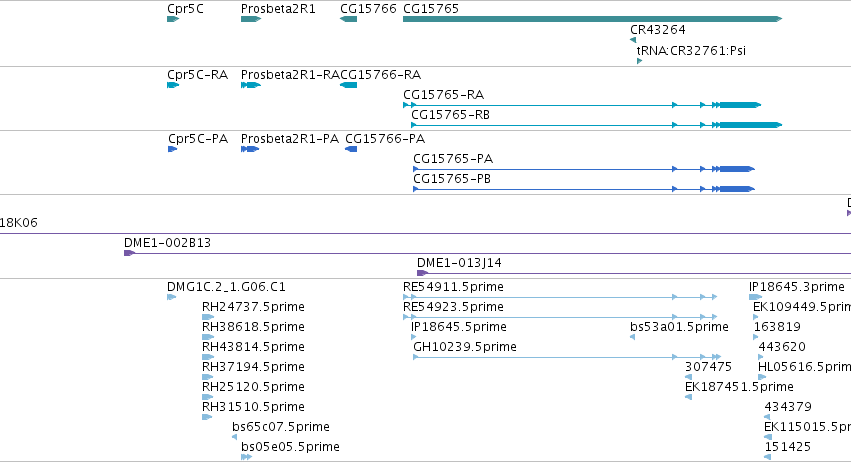This screenshot has width=851, height=462.
Task: Select the Cpr5C gene arrow glyph
Action: pyautogui.click(x=173, y=20)
